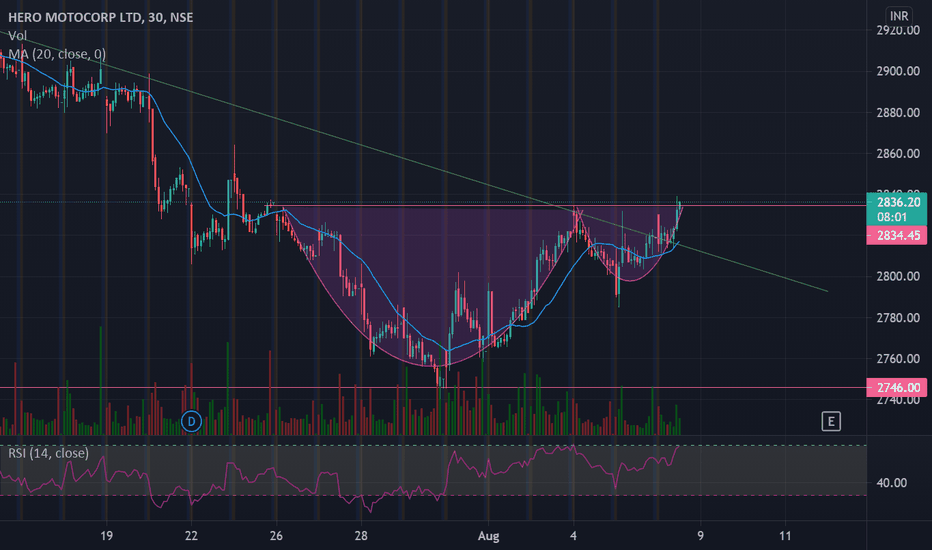The width and height of the screenshot is (932, 550).
Task: Click the 2880.00 price axis value
Action: click(898, 112)
